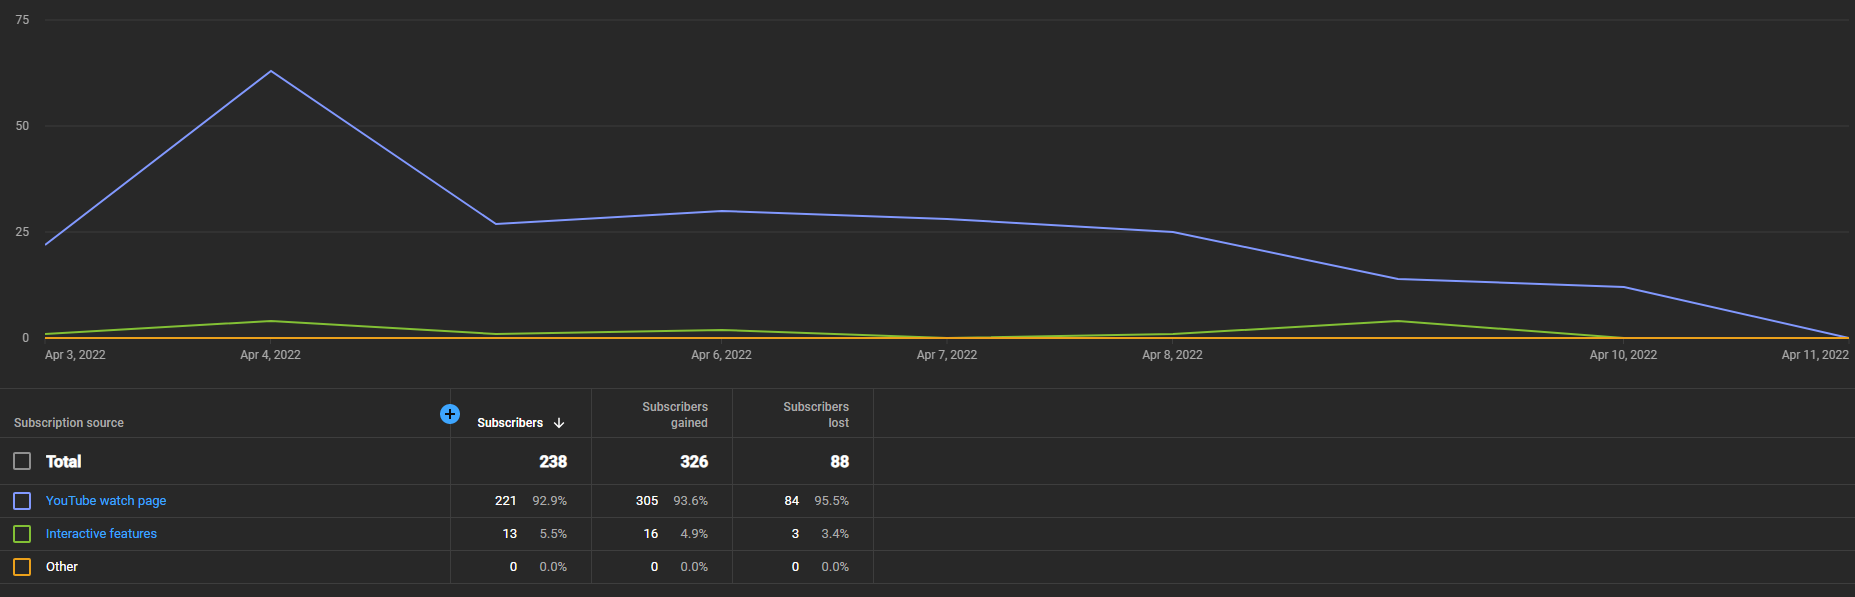The width and height of the screenshot is (1855, 597).
Task: Click the y-axis label 50
Action: click(22, 126)
